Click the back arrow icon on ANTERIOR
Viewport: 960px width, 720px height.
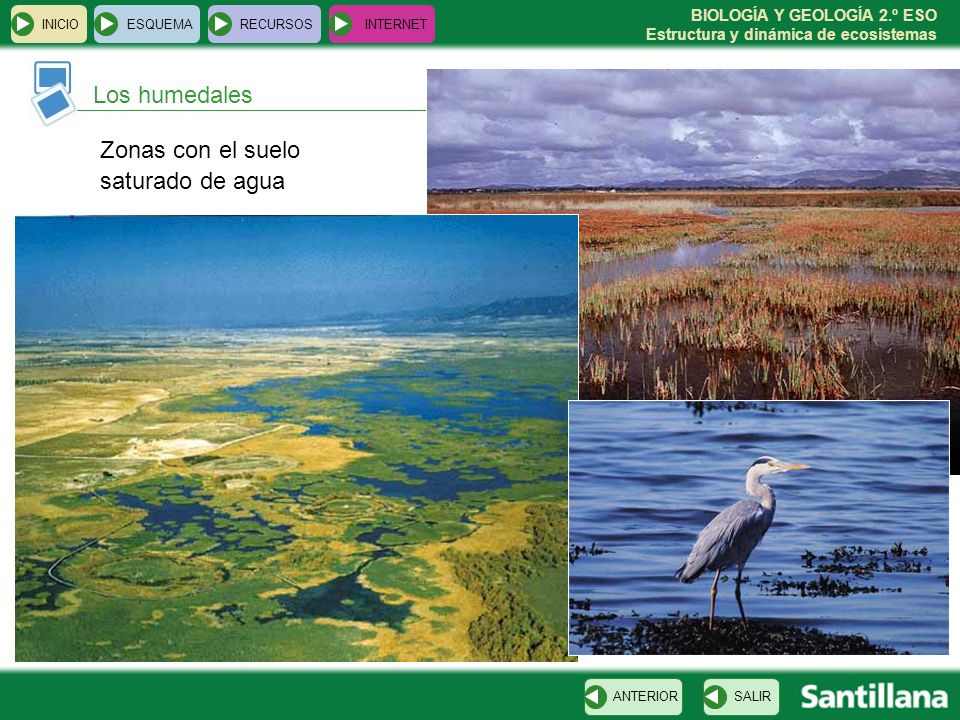coord(595,697)
